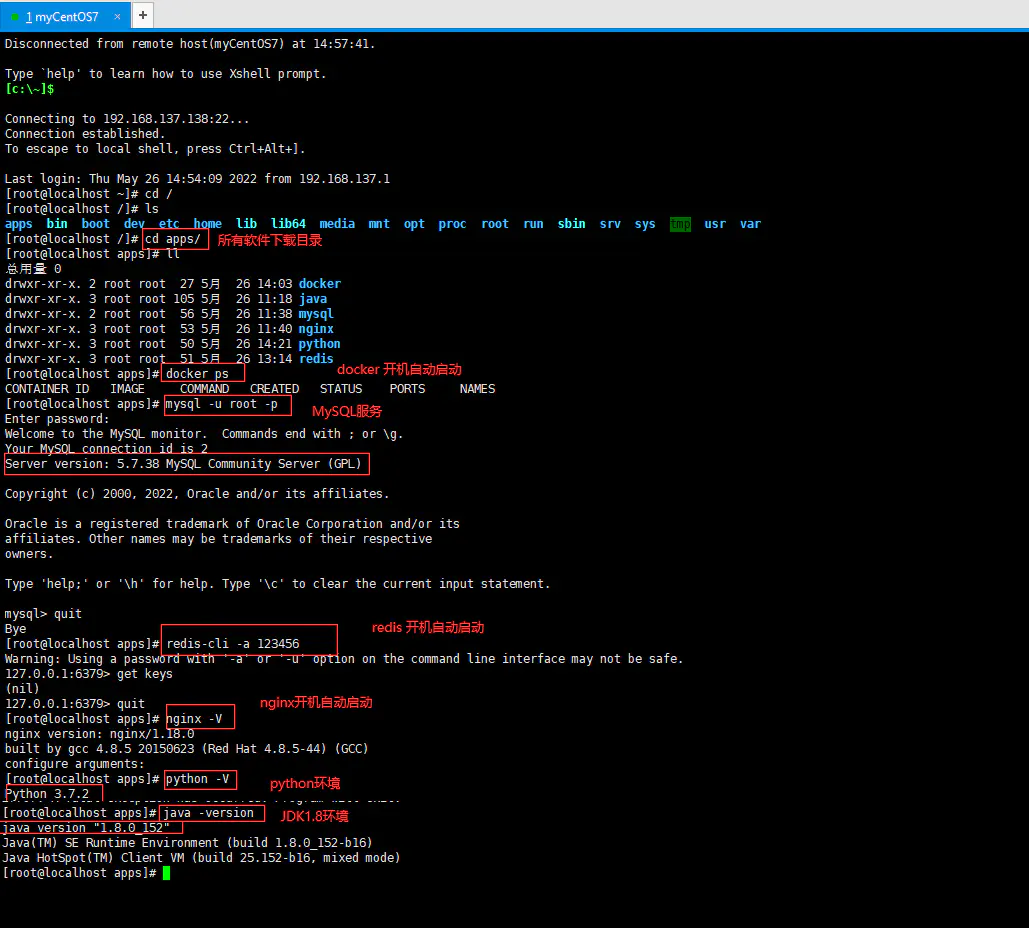Open a new session tab with plus
1029x928 pixels.
point(142,15)
